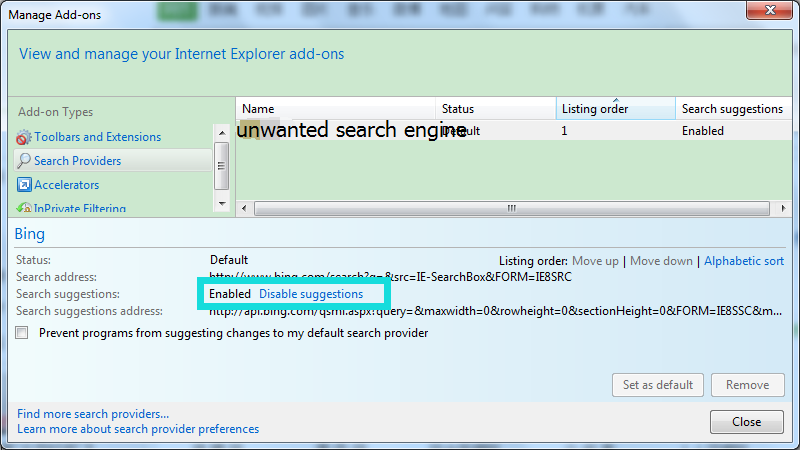The height and width of the screenshot is (450, 800).
Task: Click add-on types scroll up arrow
Action: (x=221, y=133)
